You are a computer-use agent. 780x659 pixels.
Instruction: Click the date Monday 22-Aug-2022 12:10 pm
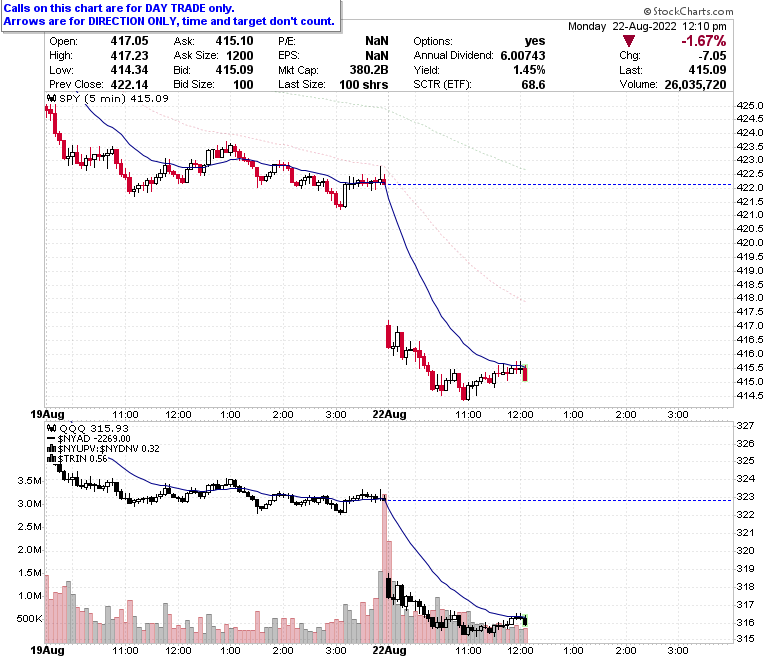[647, 26]
